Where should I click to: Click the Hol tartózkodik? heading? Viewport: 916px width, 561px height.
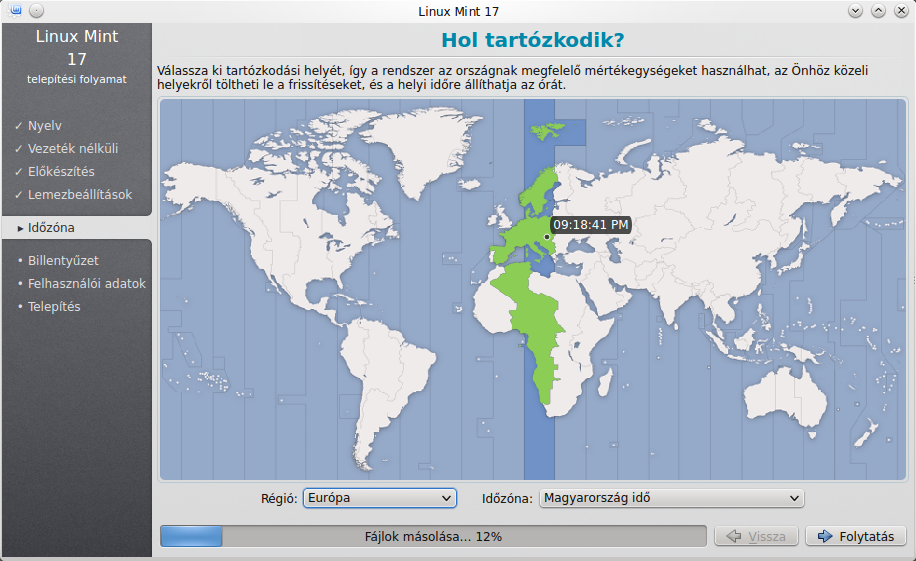coord(533,40)
